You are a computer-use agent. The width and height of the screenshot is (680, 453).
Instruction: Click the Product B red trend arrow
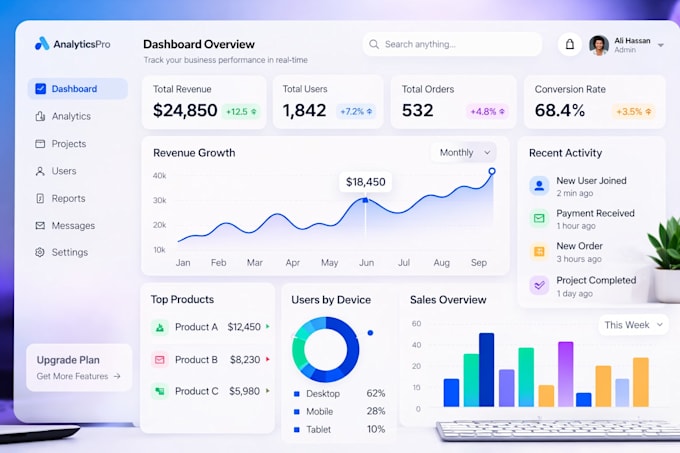click(x=268, y=359)
